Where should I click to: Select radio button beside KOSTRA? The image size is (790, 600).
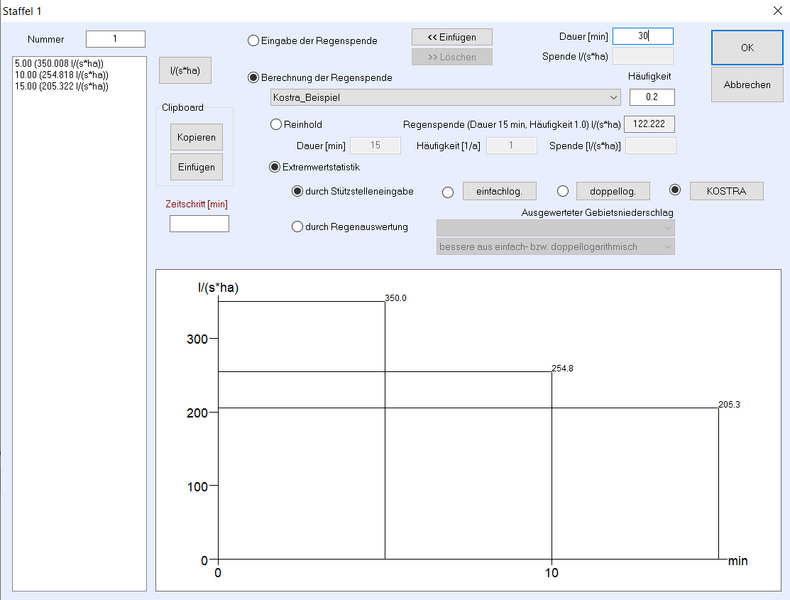(675, 189)
